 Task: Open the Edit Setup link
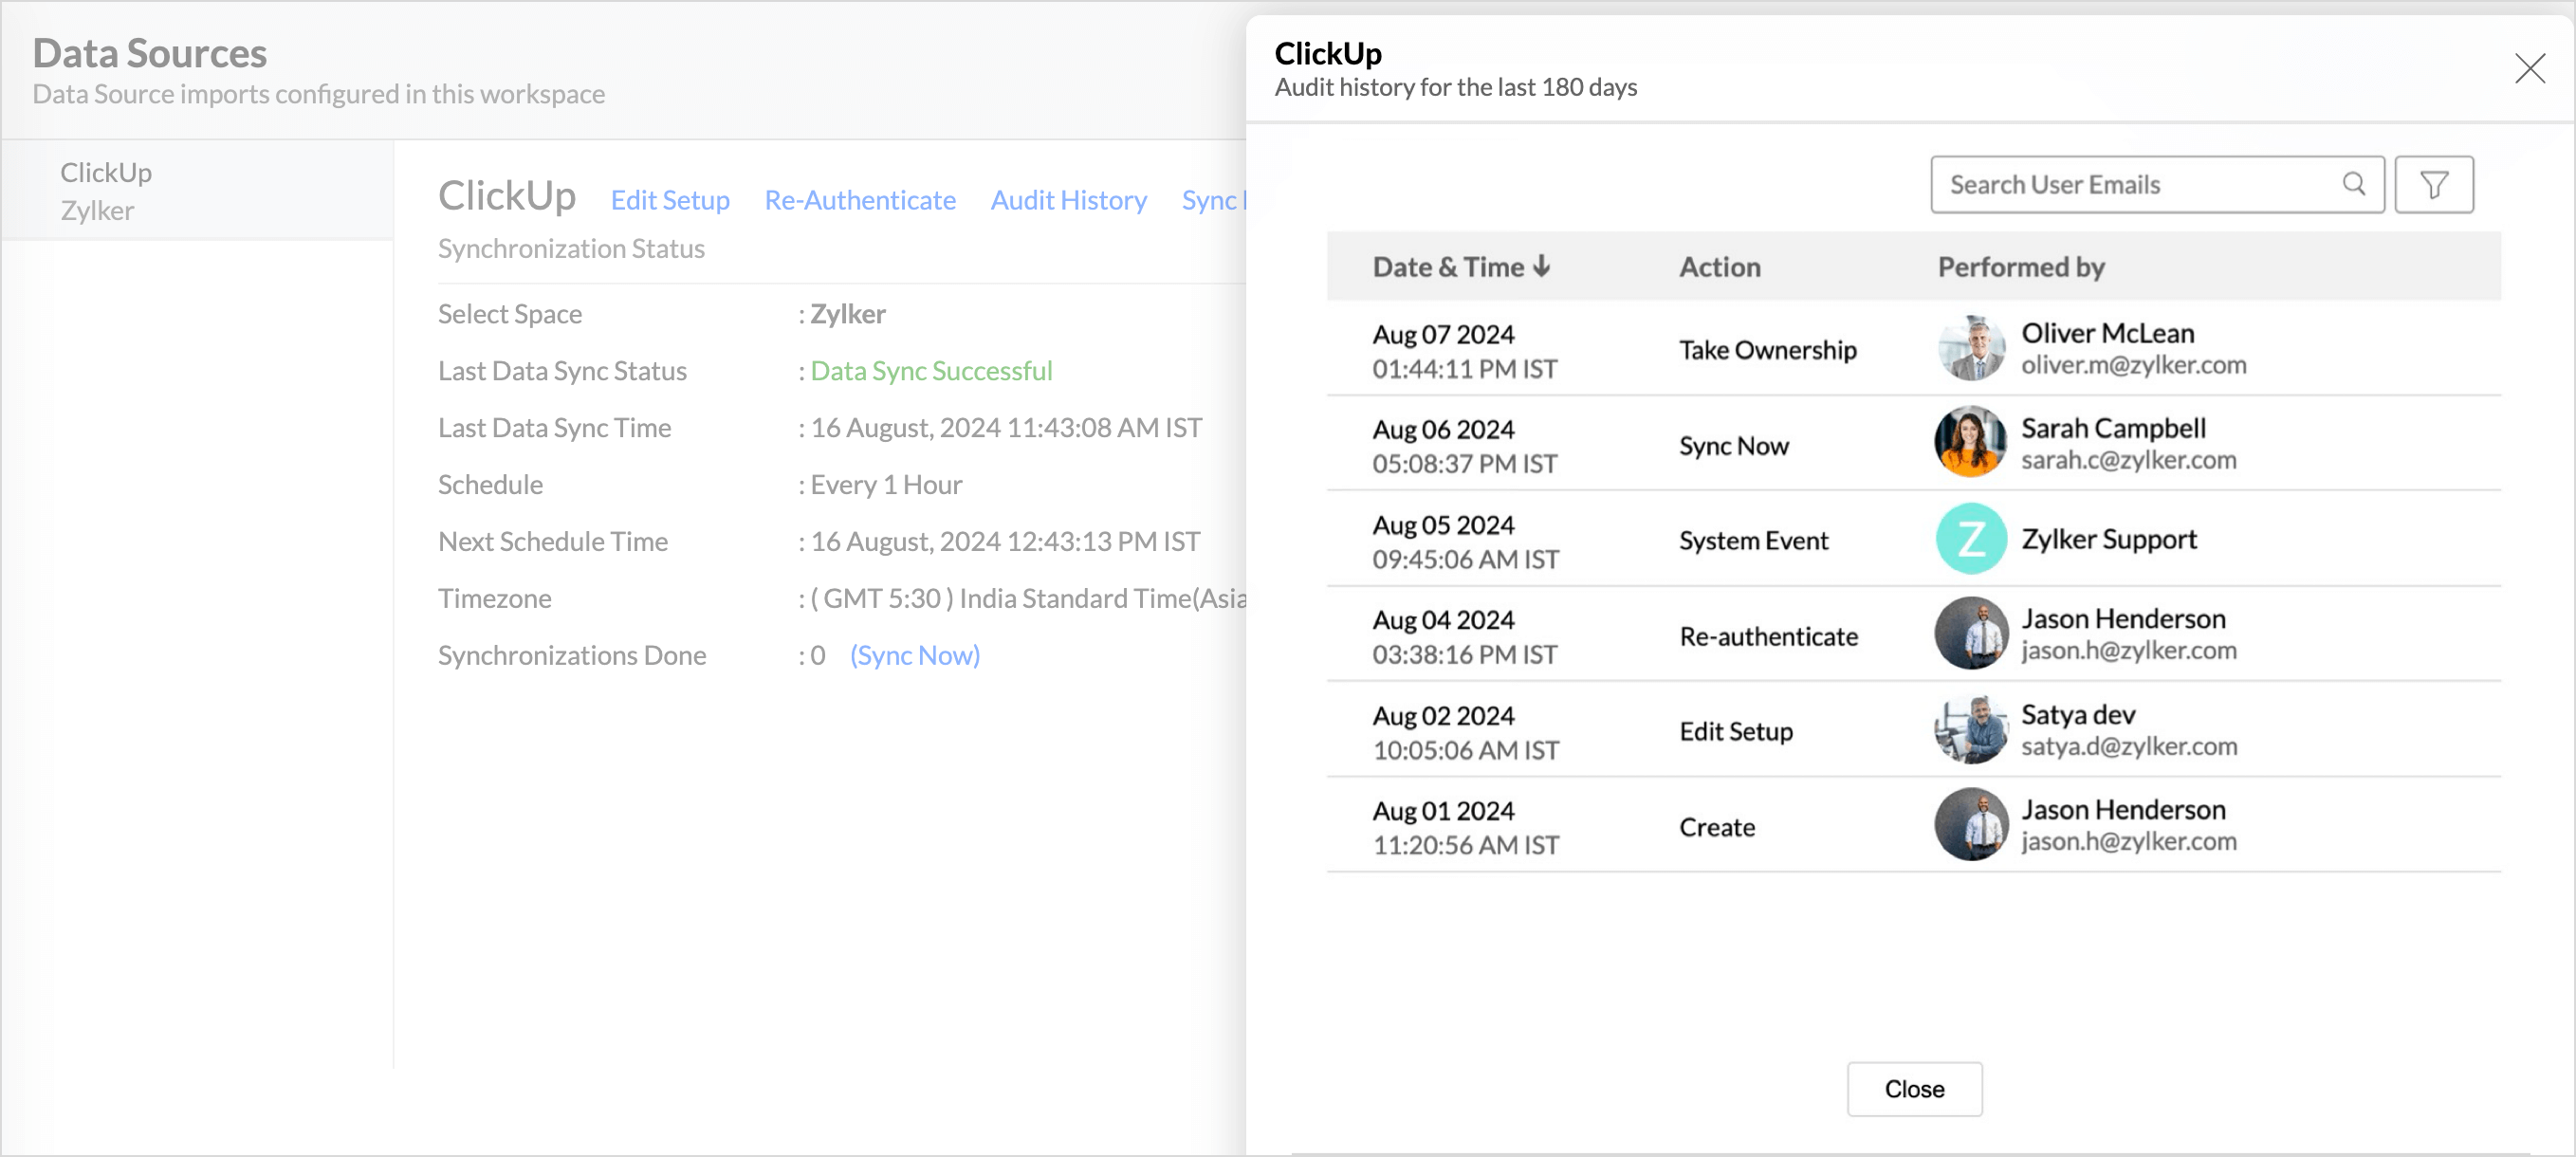670,200
